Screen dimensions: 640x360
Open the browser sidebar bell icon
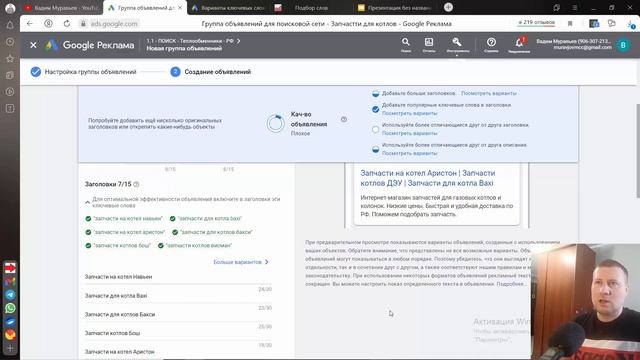tap(10, 25)
